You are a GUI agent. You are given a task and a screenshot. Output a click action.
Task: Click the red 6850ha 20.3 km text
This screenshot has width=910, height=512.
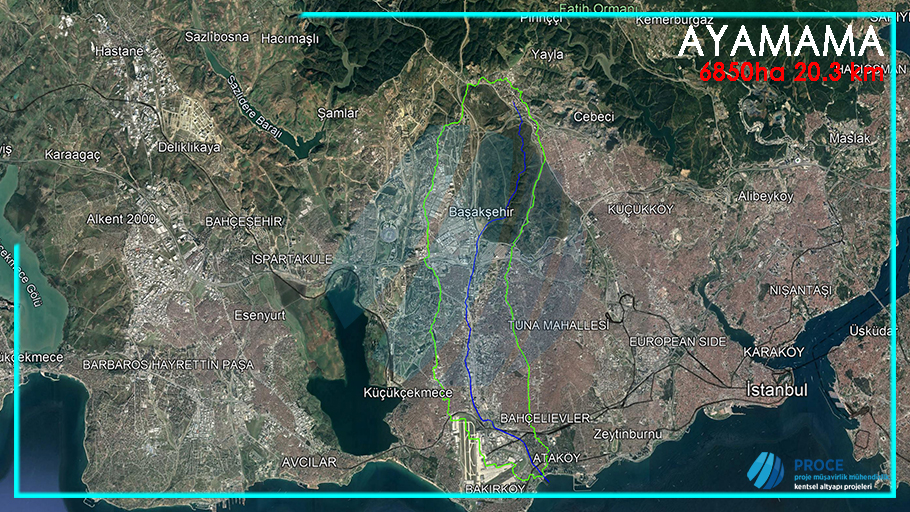[x=791, y=73]
